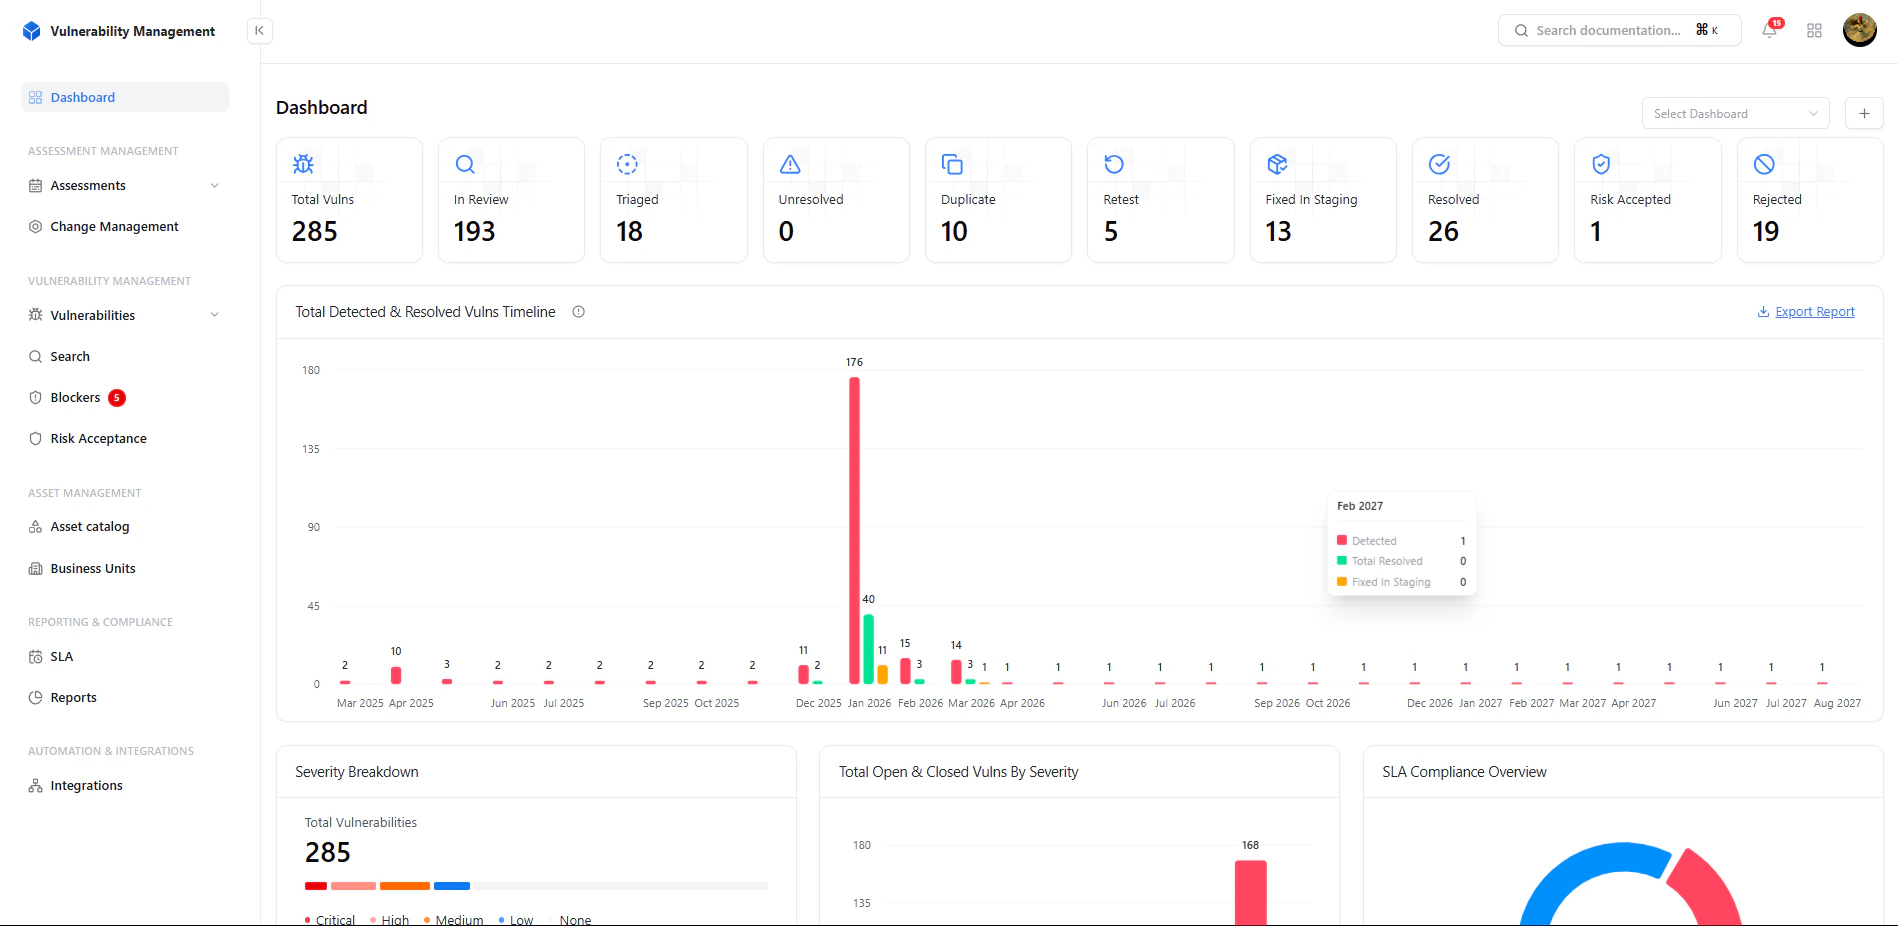The height and width of the screenshot is (926, 1898).
Task: Click the Retest refresh icon
Action: tap(1114, 164)
